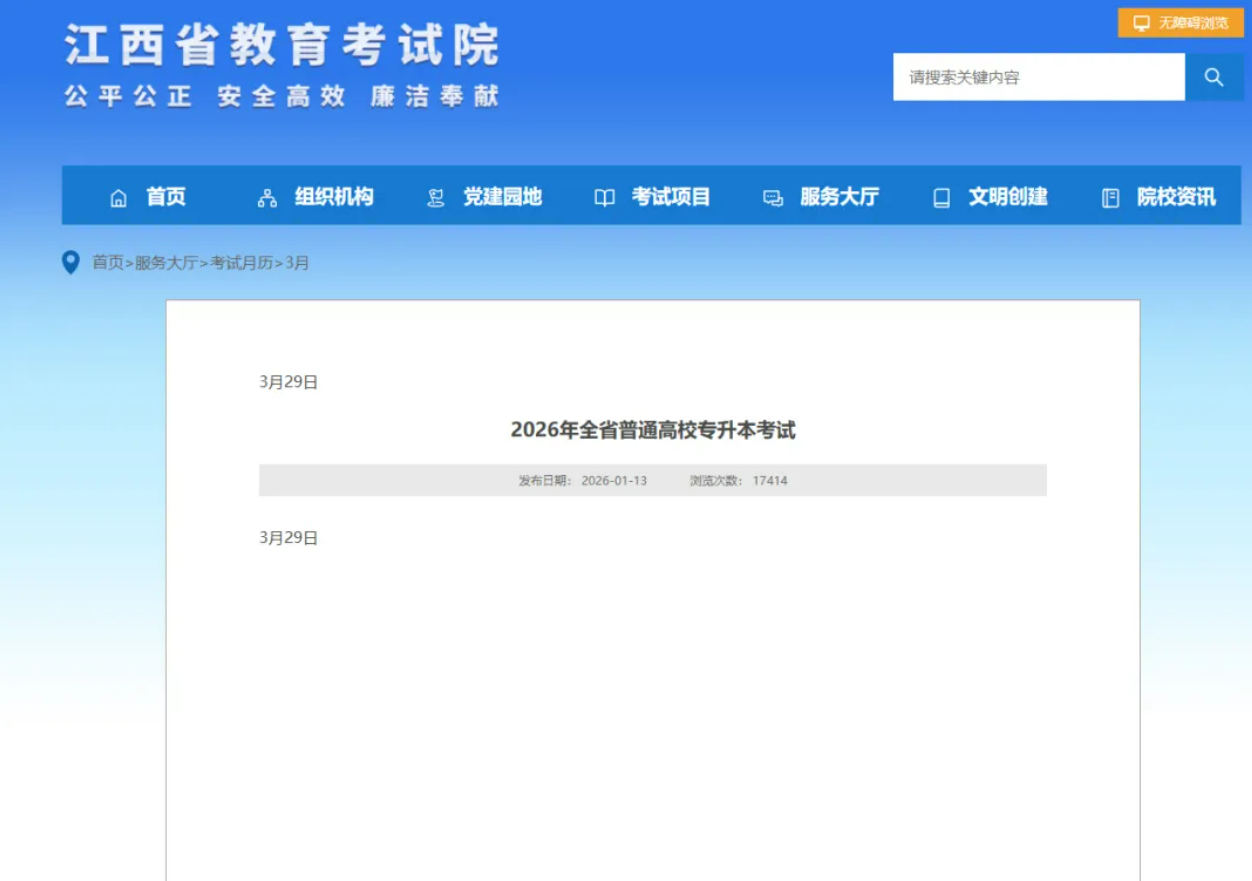Click the monitor icon in 无障碍浏览 button
The width and height of the screenshot is (1252, 881).
click(1139, 22)
